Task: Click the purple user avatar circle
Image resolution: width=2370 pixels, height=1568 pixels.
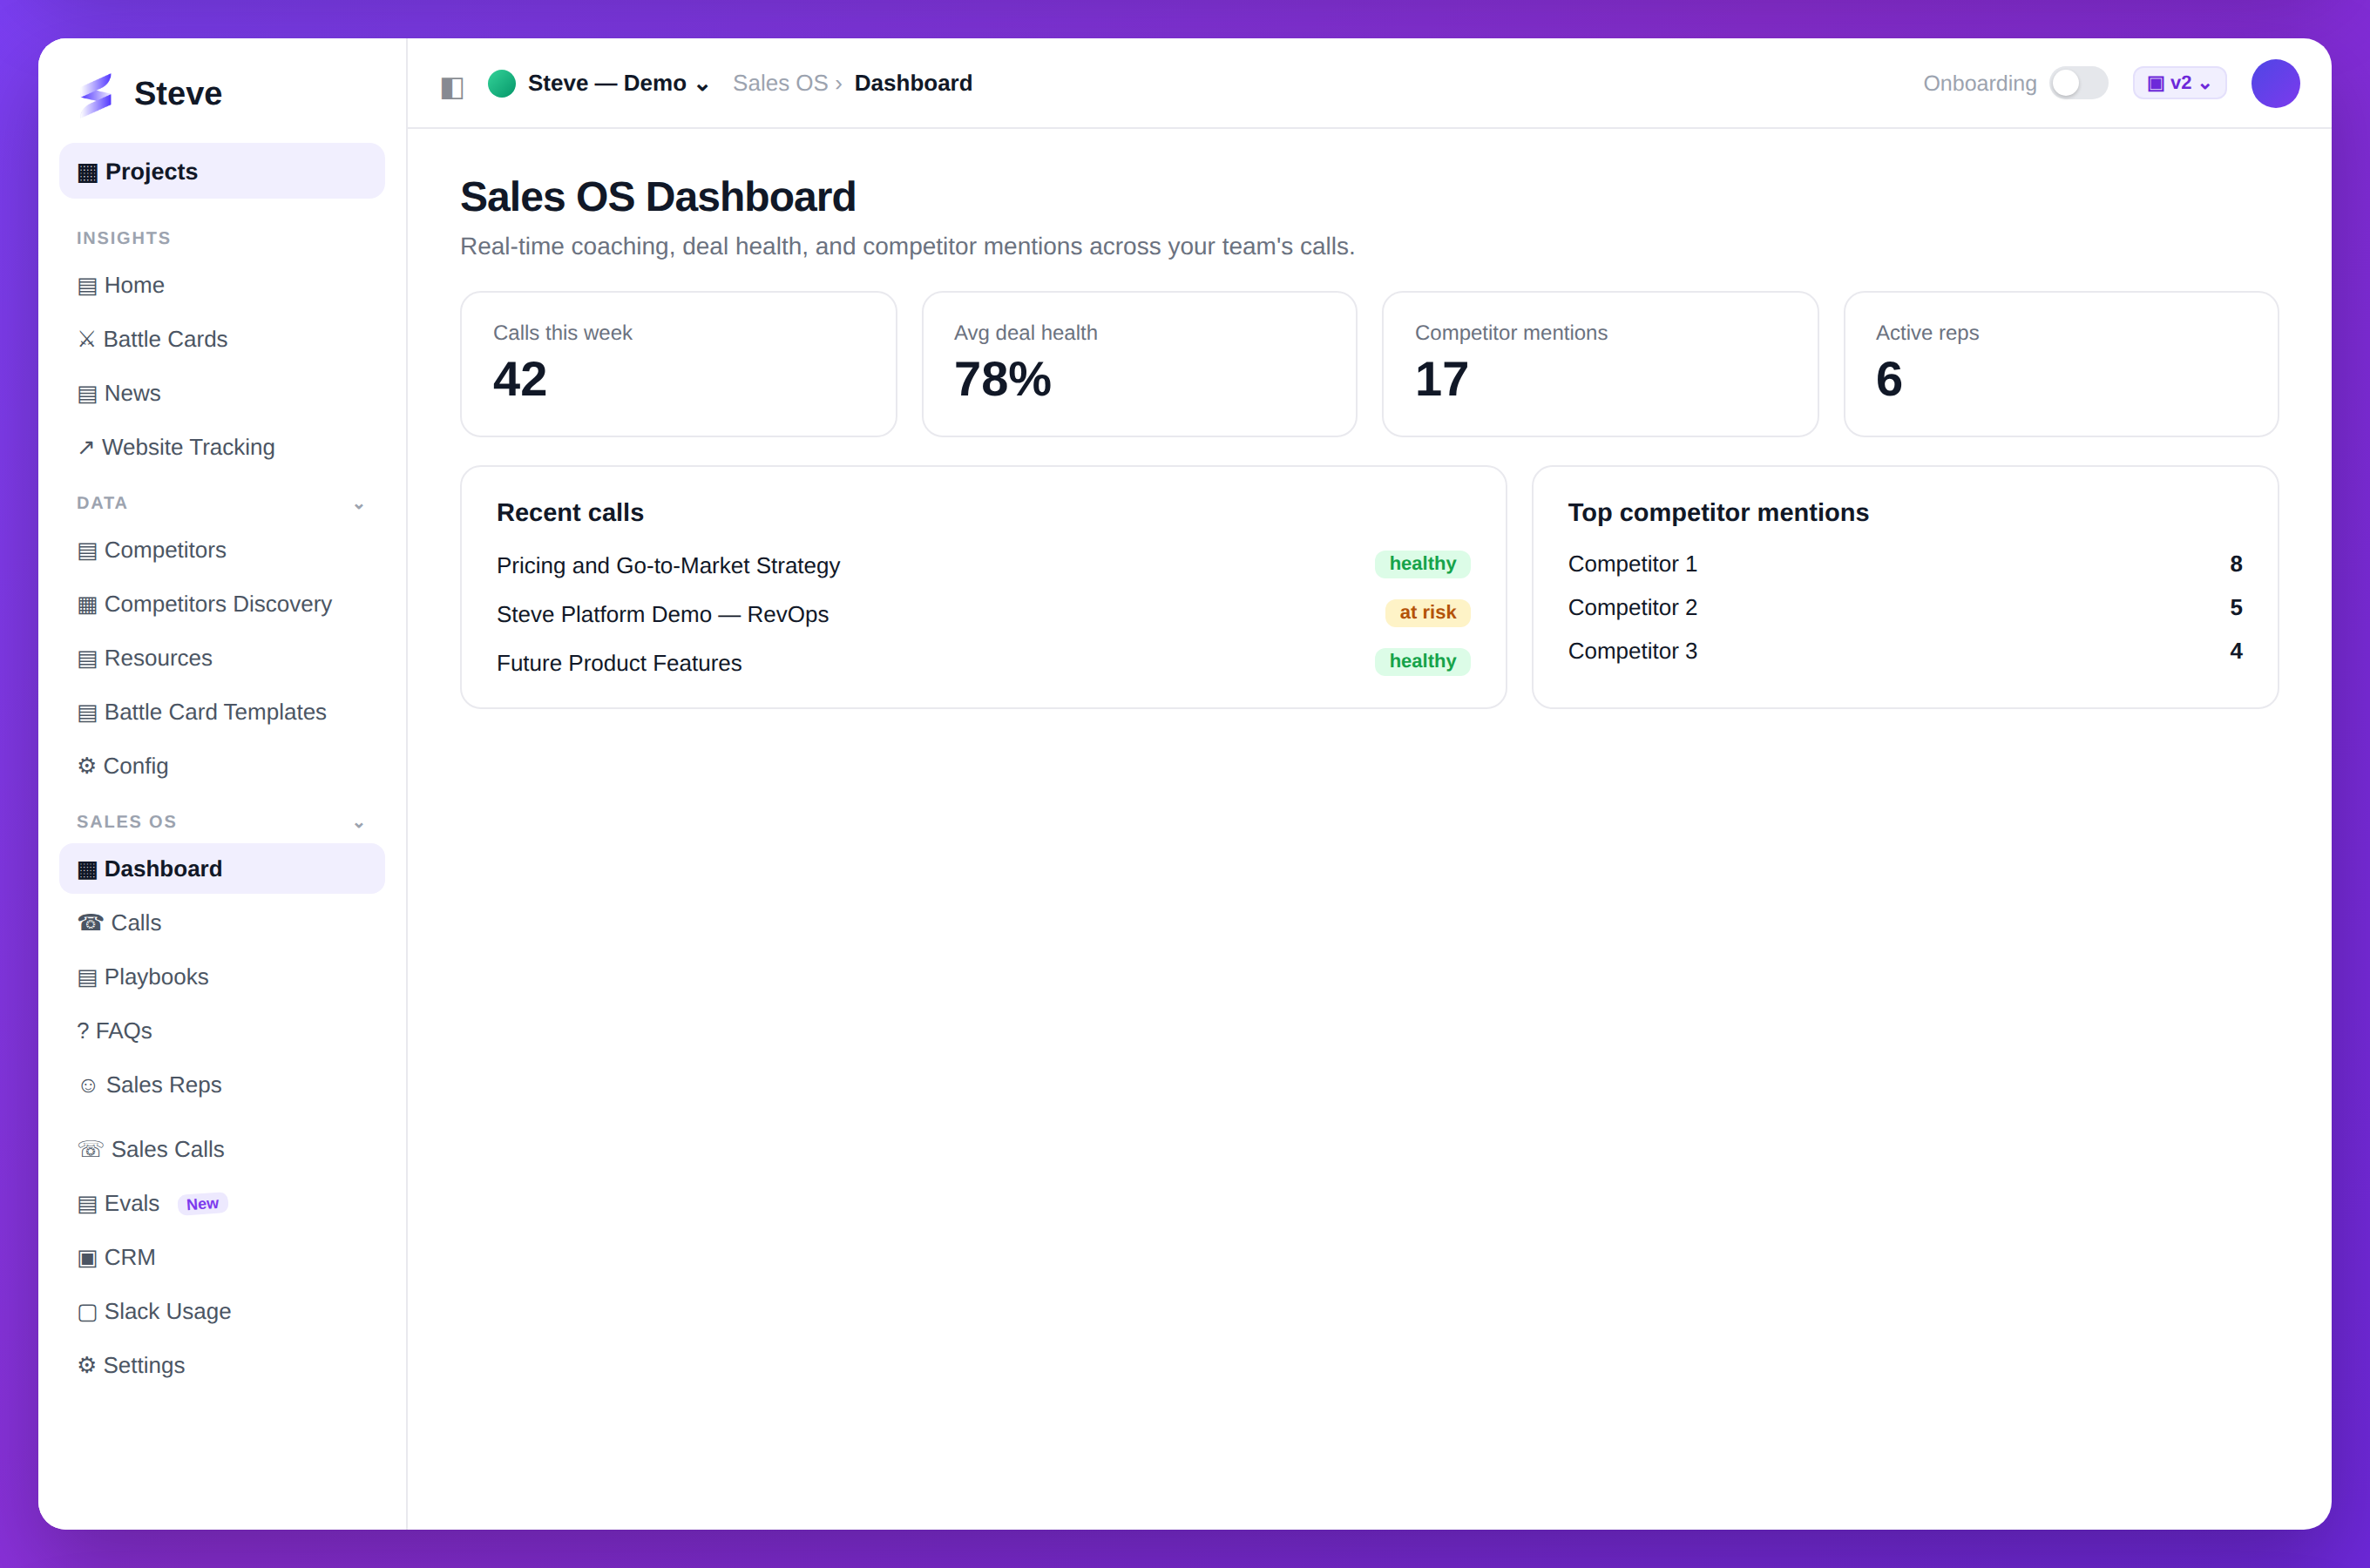Action: click(2275, 83)
